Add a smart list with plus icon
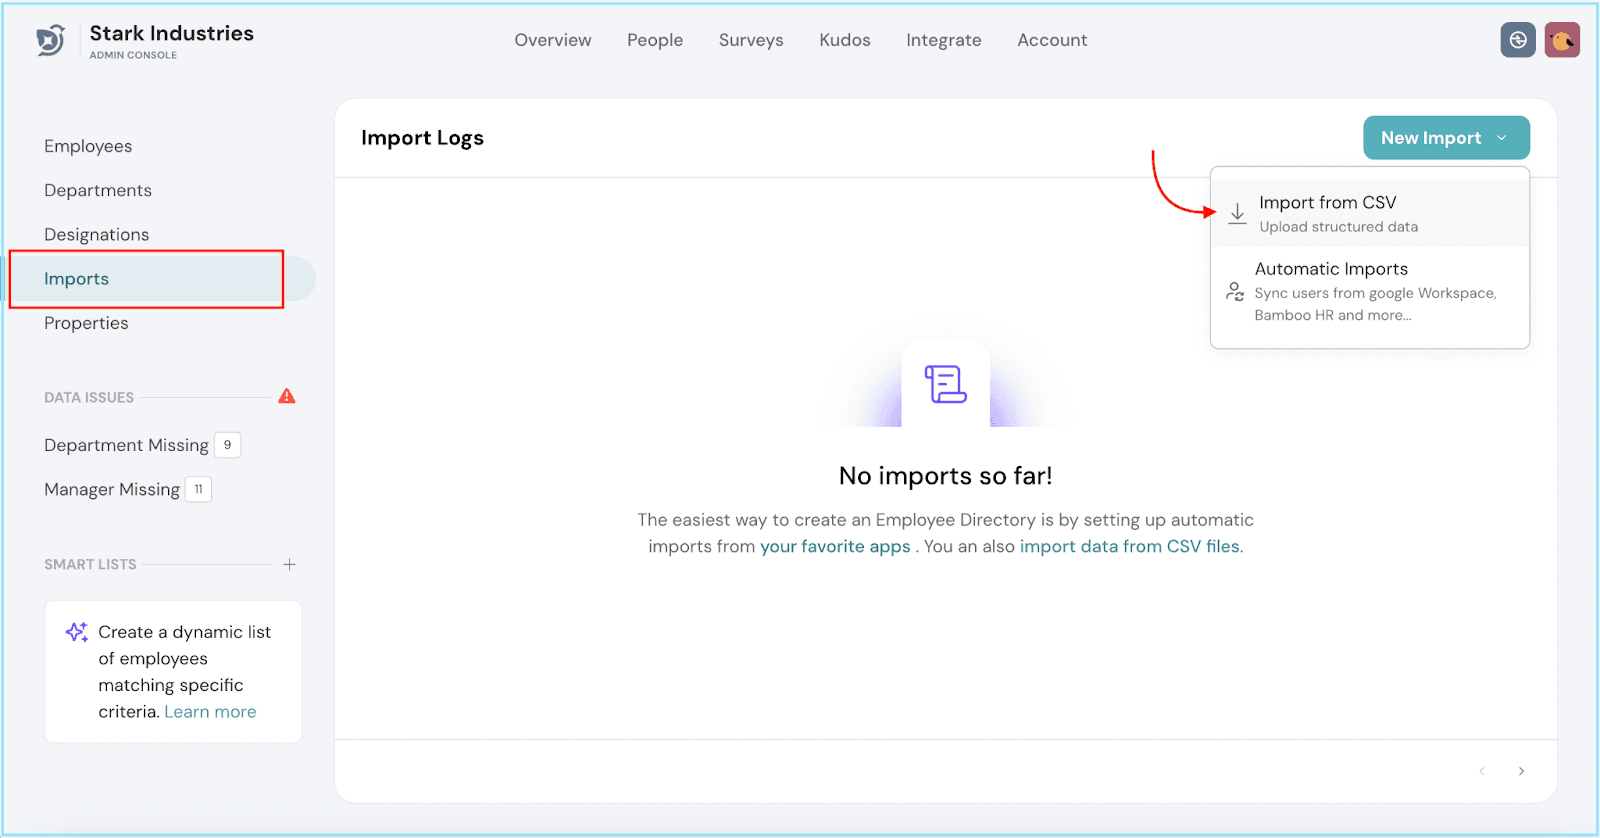Viewport: 1600px width, 838px height. [289, 565]
